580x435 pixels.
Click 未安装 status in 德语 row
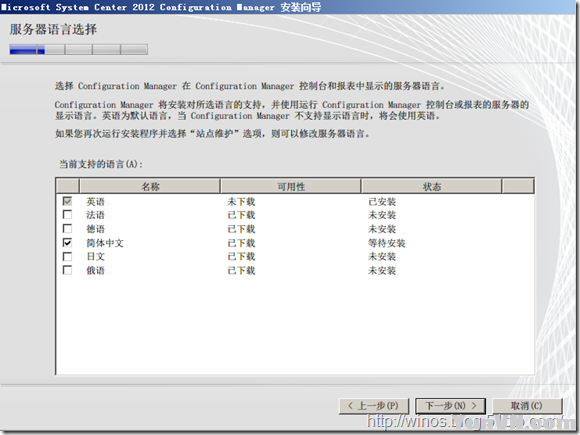pyautogui.click(x=382, y=229)
